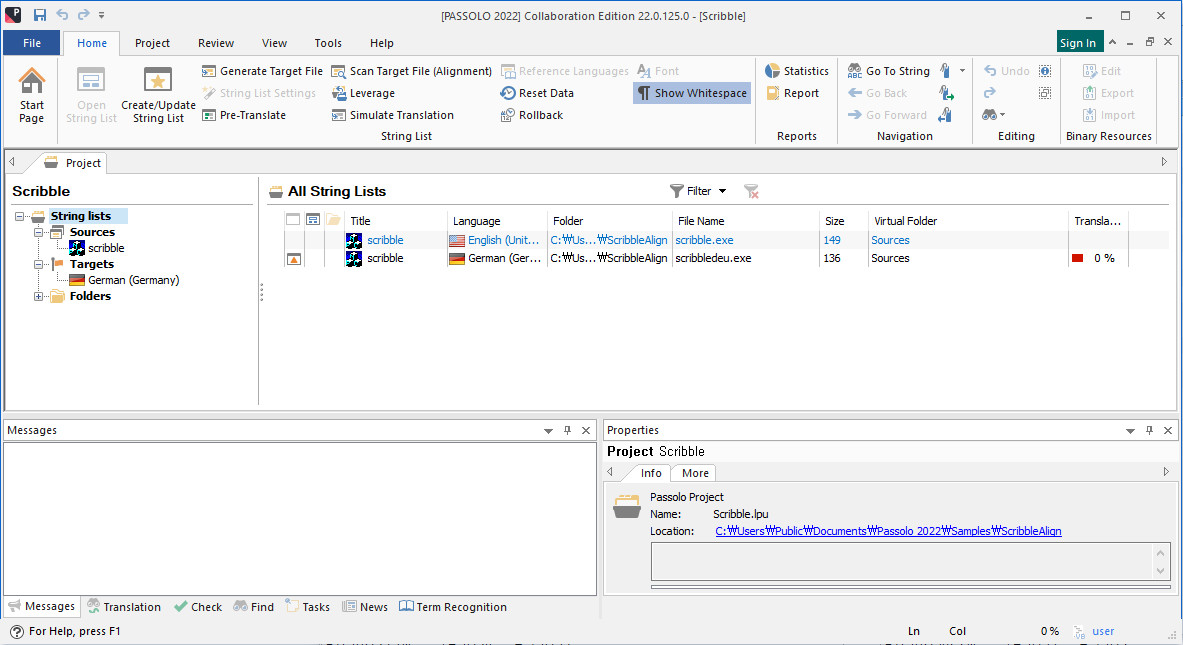
Task: Click the user status bar link
Action: tap(1102, 631)
